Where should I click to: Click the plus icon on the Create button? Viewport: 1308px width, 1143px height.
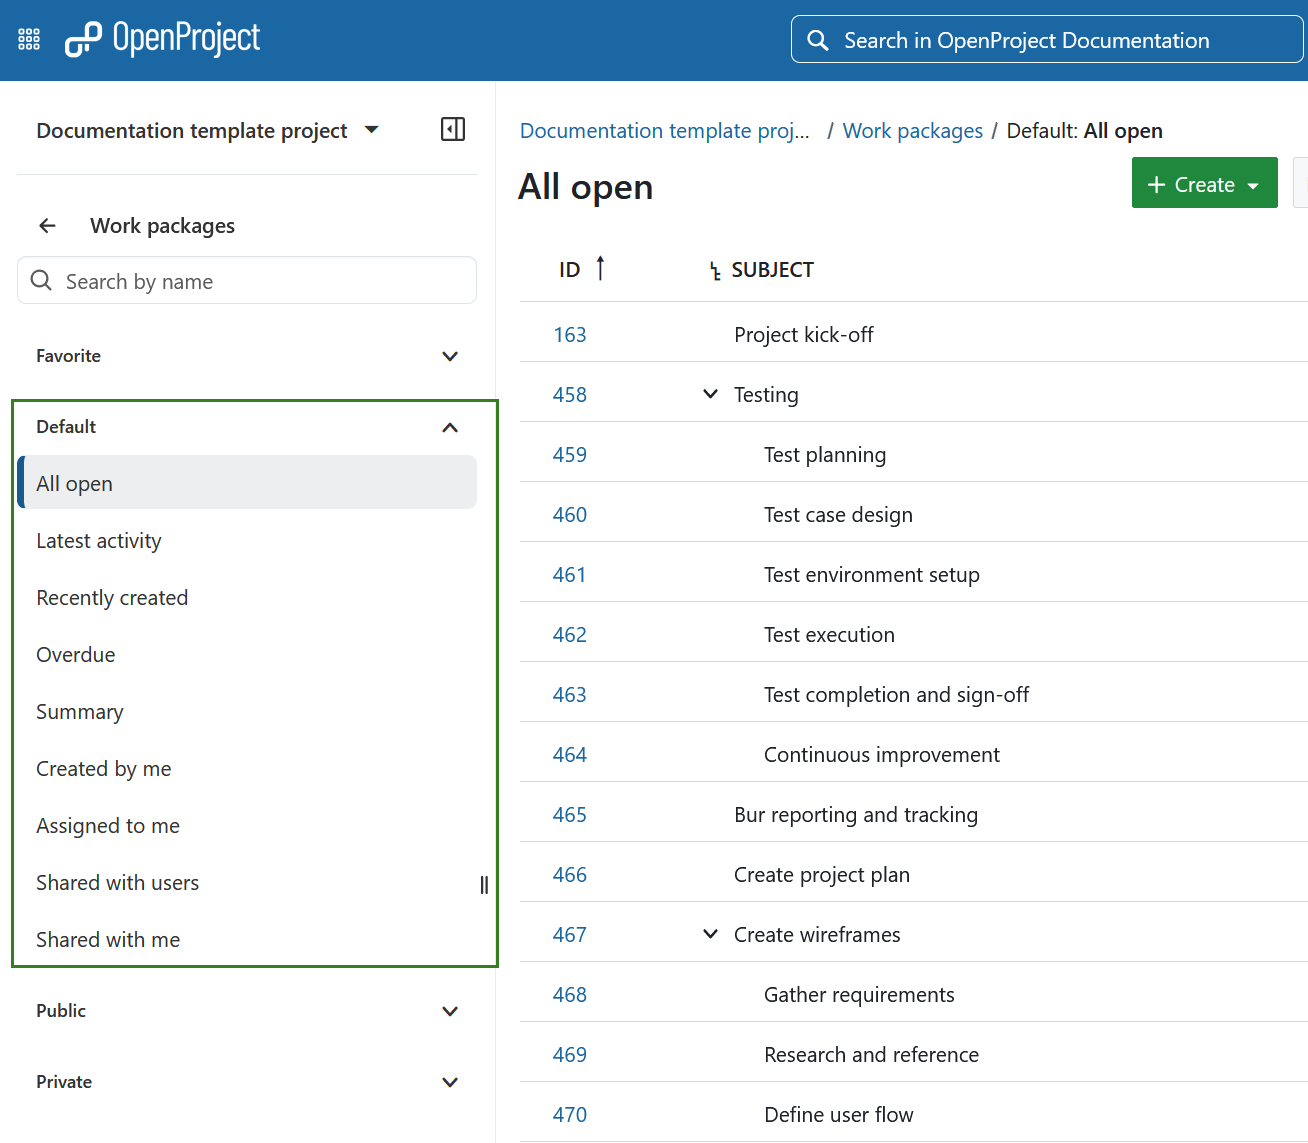click(x=1157, y=183)
